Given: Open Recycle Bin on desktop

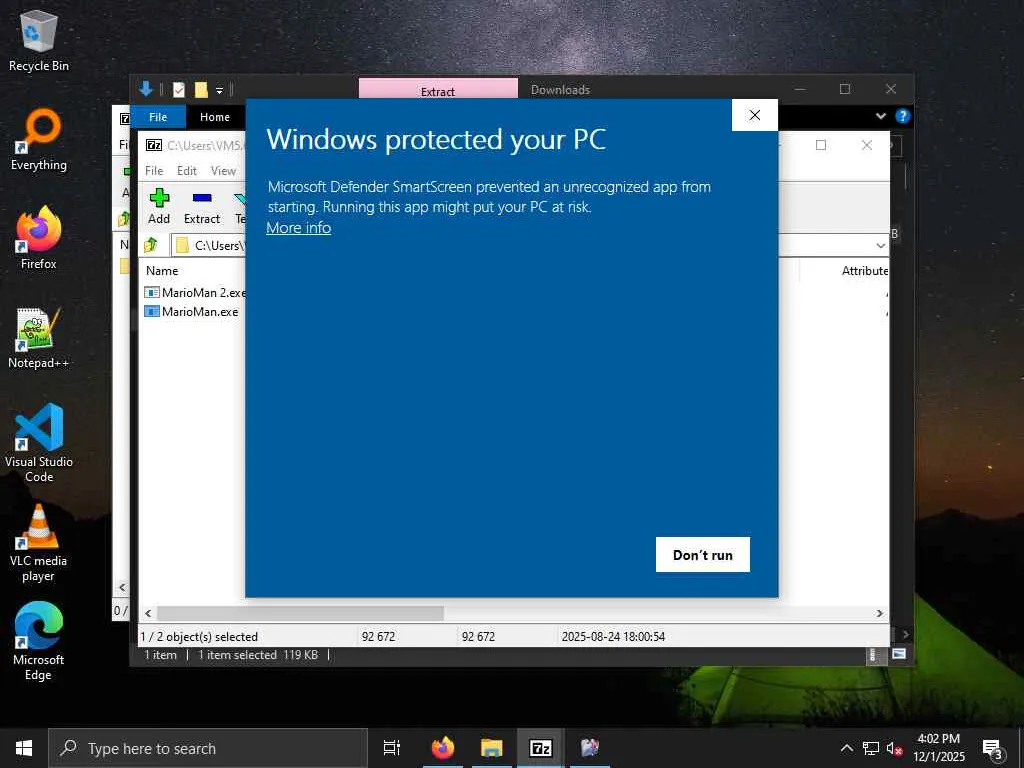Looking at the screenshot, I should click(39, 40).
